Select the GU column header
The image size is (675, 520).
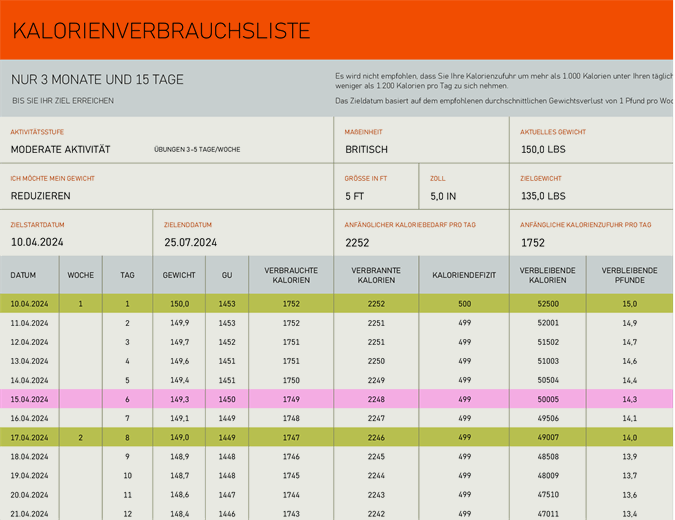click(227, 275)
